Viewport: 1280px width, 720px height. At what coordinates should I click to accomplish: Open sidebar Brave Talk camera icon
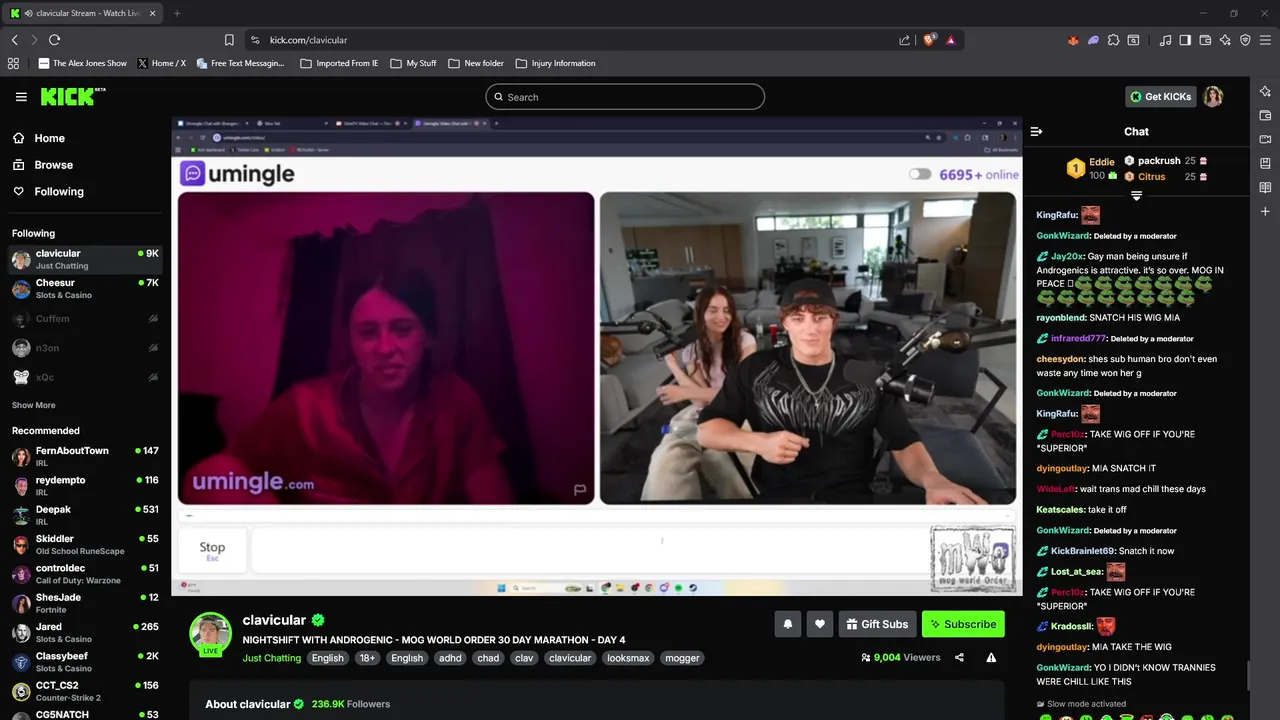[x=1265, y=139]
